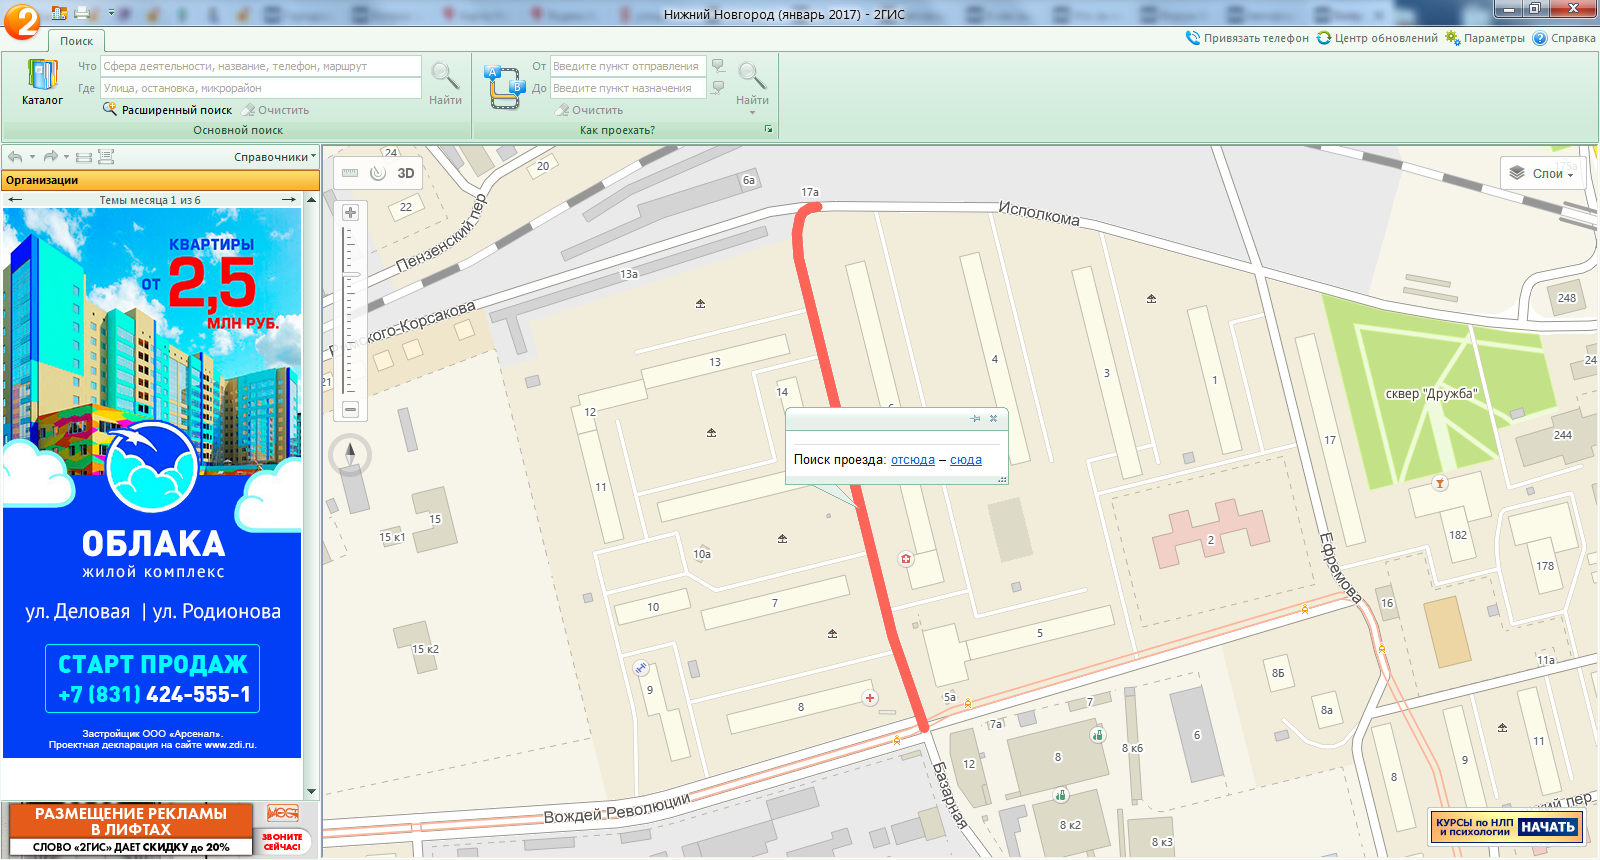Open Как проехать group dialog launcher
Screen dimensions: 1600x860
click(769, 130)
